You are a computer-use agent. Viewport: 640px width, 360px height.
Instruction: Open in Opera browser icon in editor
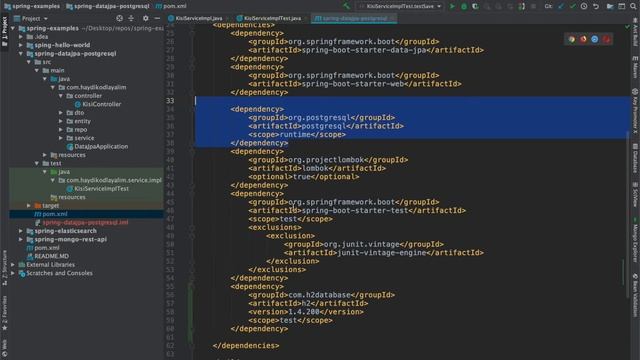(607, 39)
